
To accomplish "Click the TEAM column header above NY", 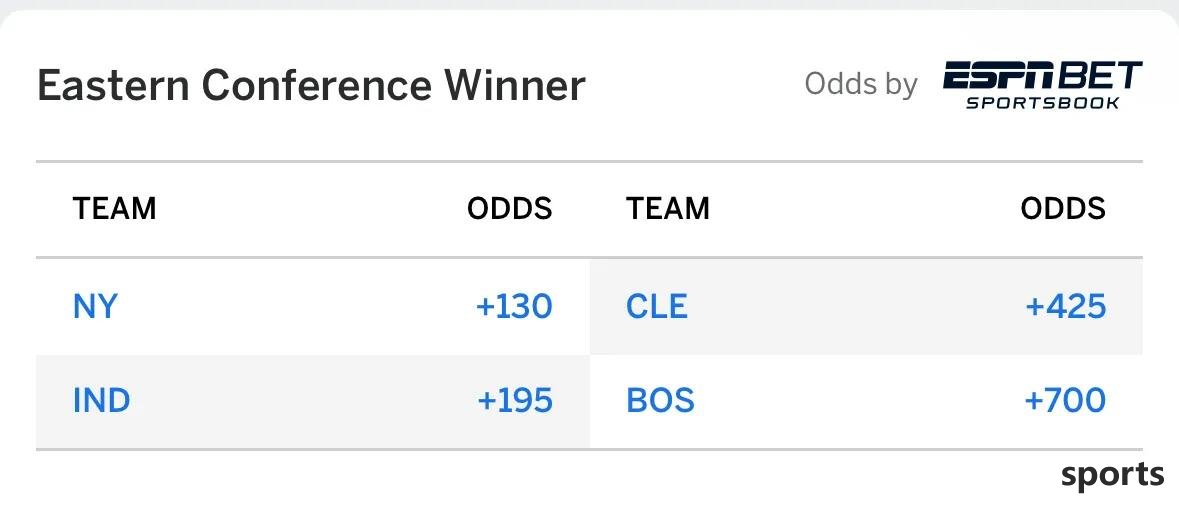I will click(114, 208).
